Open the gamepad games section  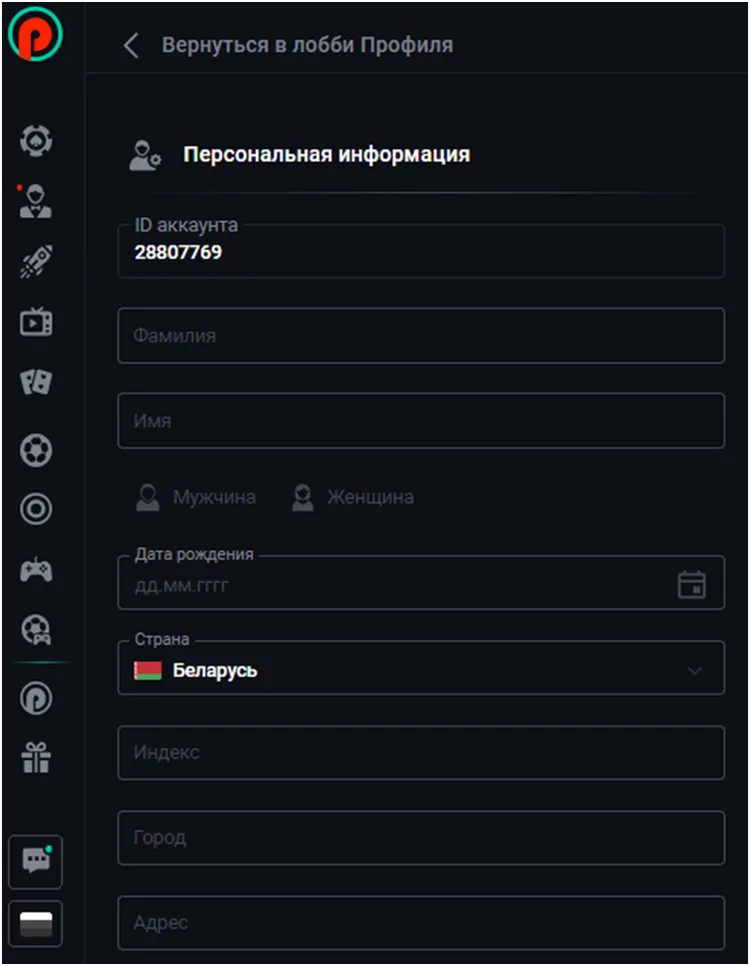[36, 571]
